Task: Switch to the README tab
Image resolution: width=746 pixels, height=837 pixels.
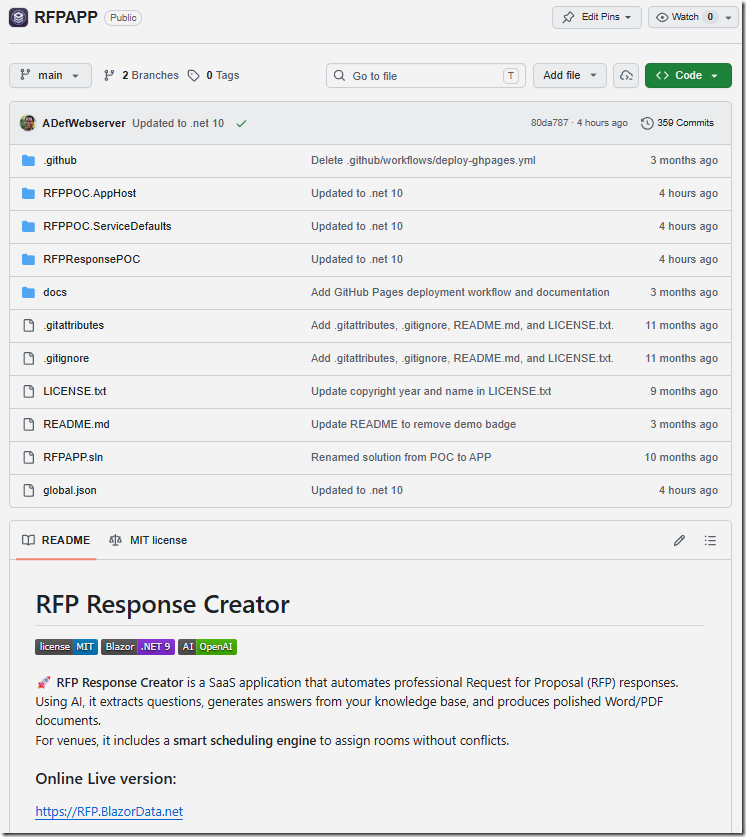Action: pyautogui.click(x=56, y=540)
